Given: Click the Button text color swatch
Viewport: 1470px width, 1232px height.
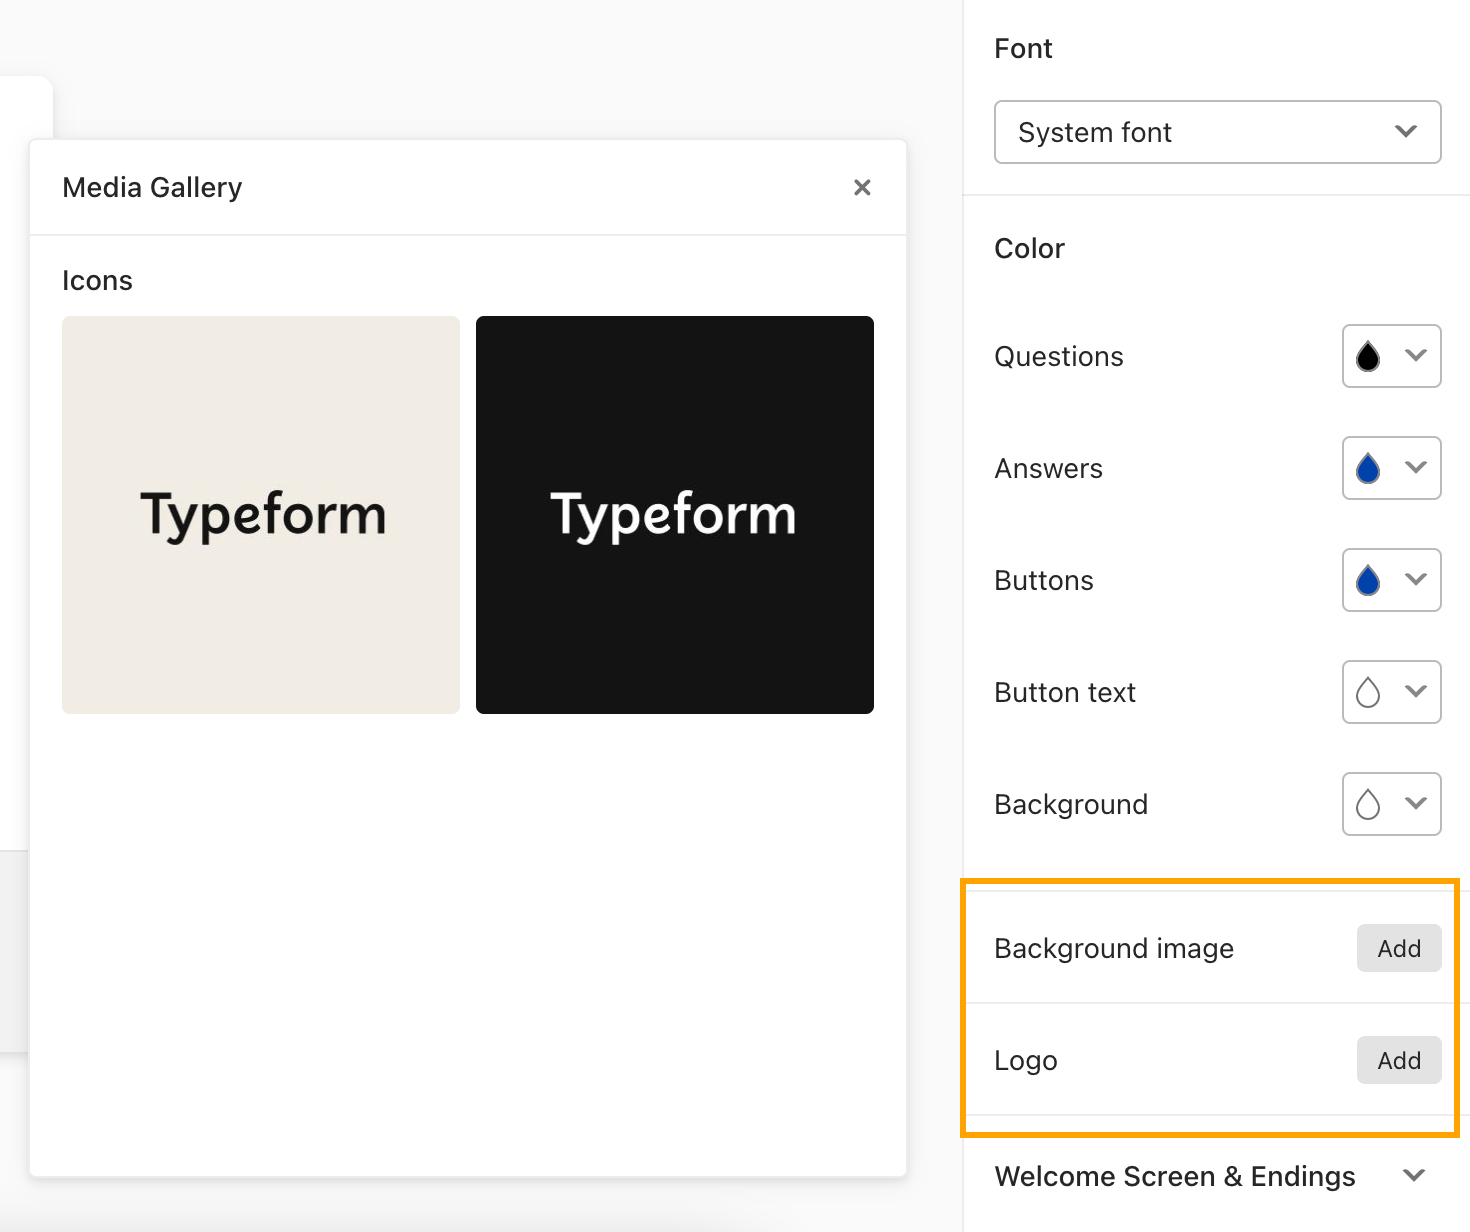Looking at the screenshot, I should [1368, 692].
